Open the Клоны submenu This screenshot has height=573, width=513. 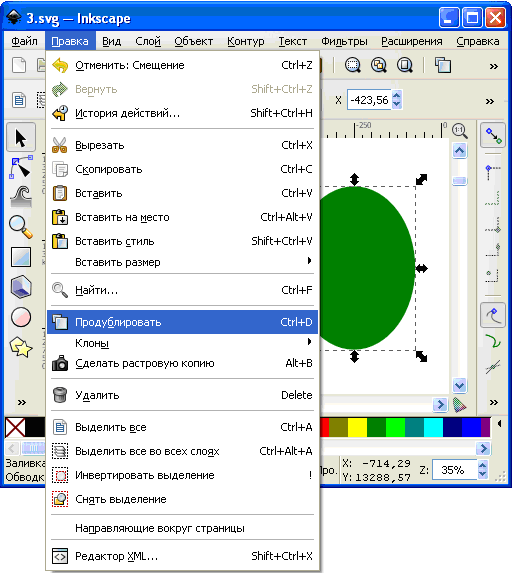(x=182, y=343)
